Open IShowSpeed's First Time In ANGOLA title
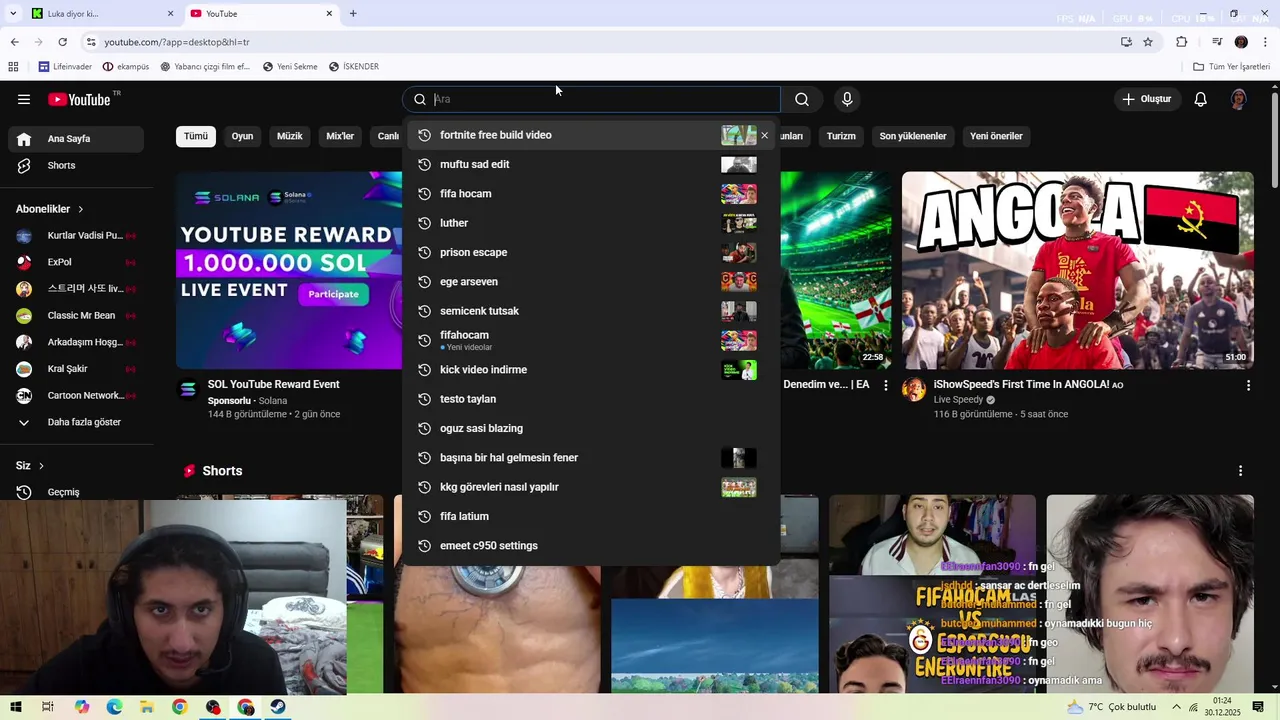The height and width of the screenshot is (720, 1280). coord(1028,384)
